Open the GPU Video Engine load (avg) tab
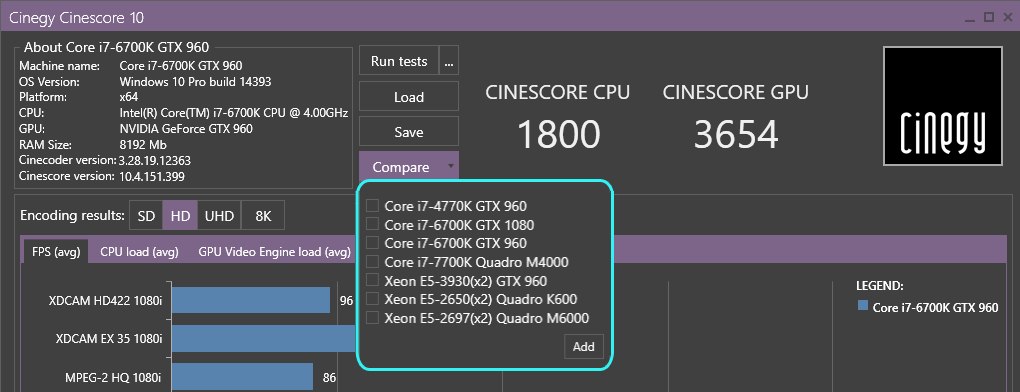Image resolution: width=1020 pixels, height=392 pixels. [275, 252]
